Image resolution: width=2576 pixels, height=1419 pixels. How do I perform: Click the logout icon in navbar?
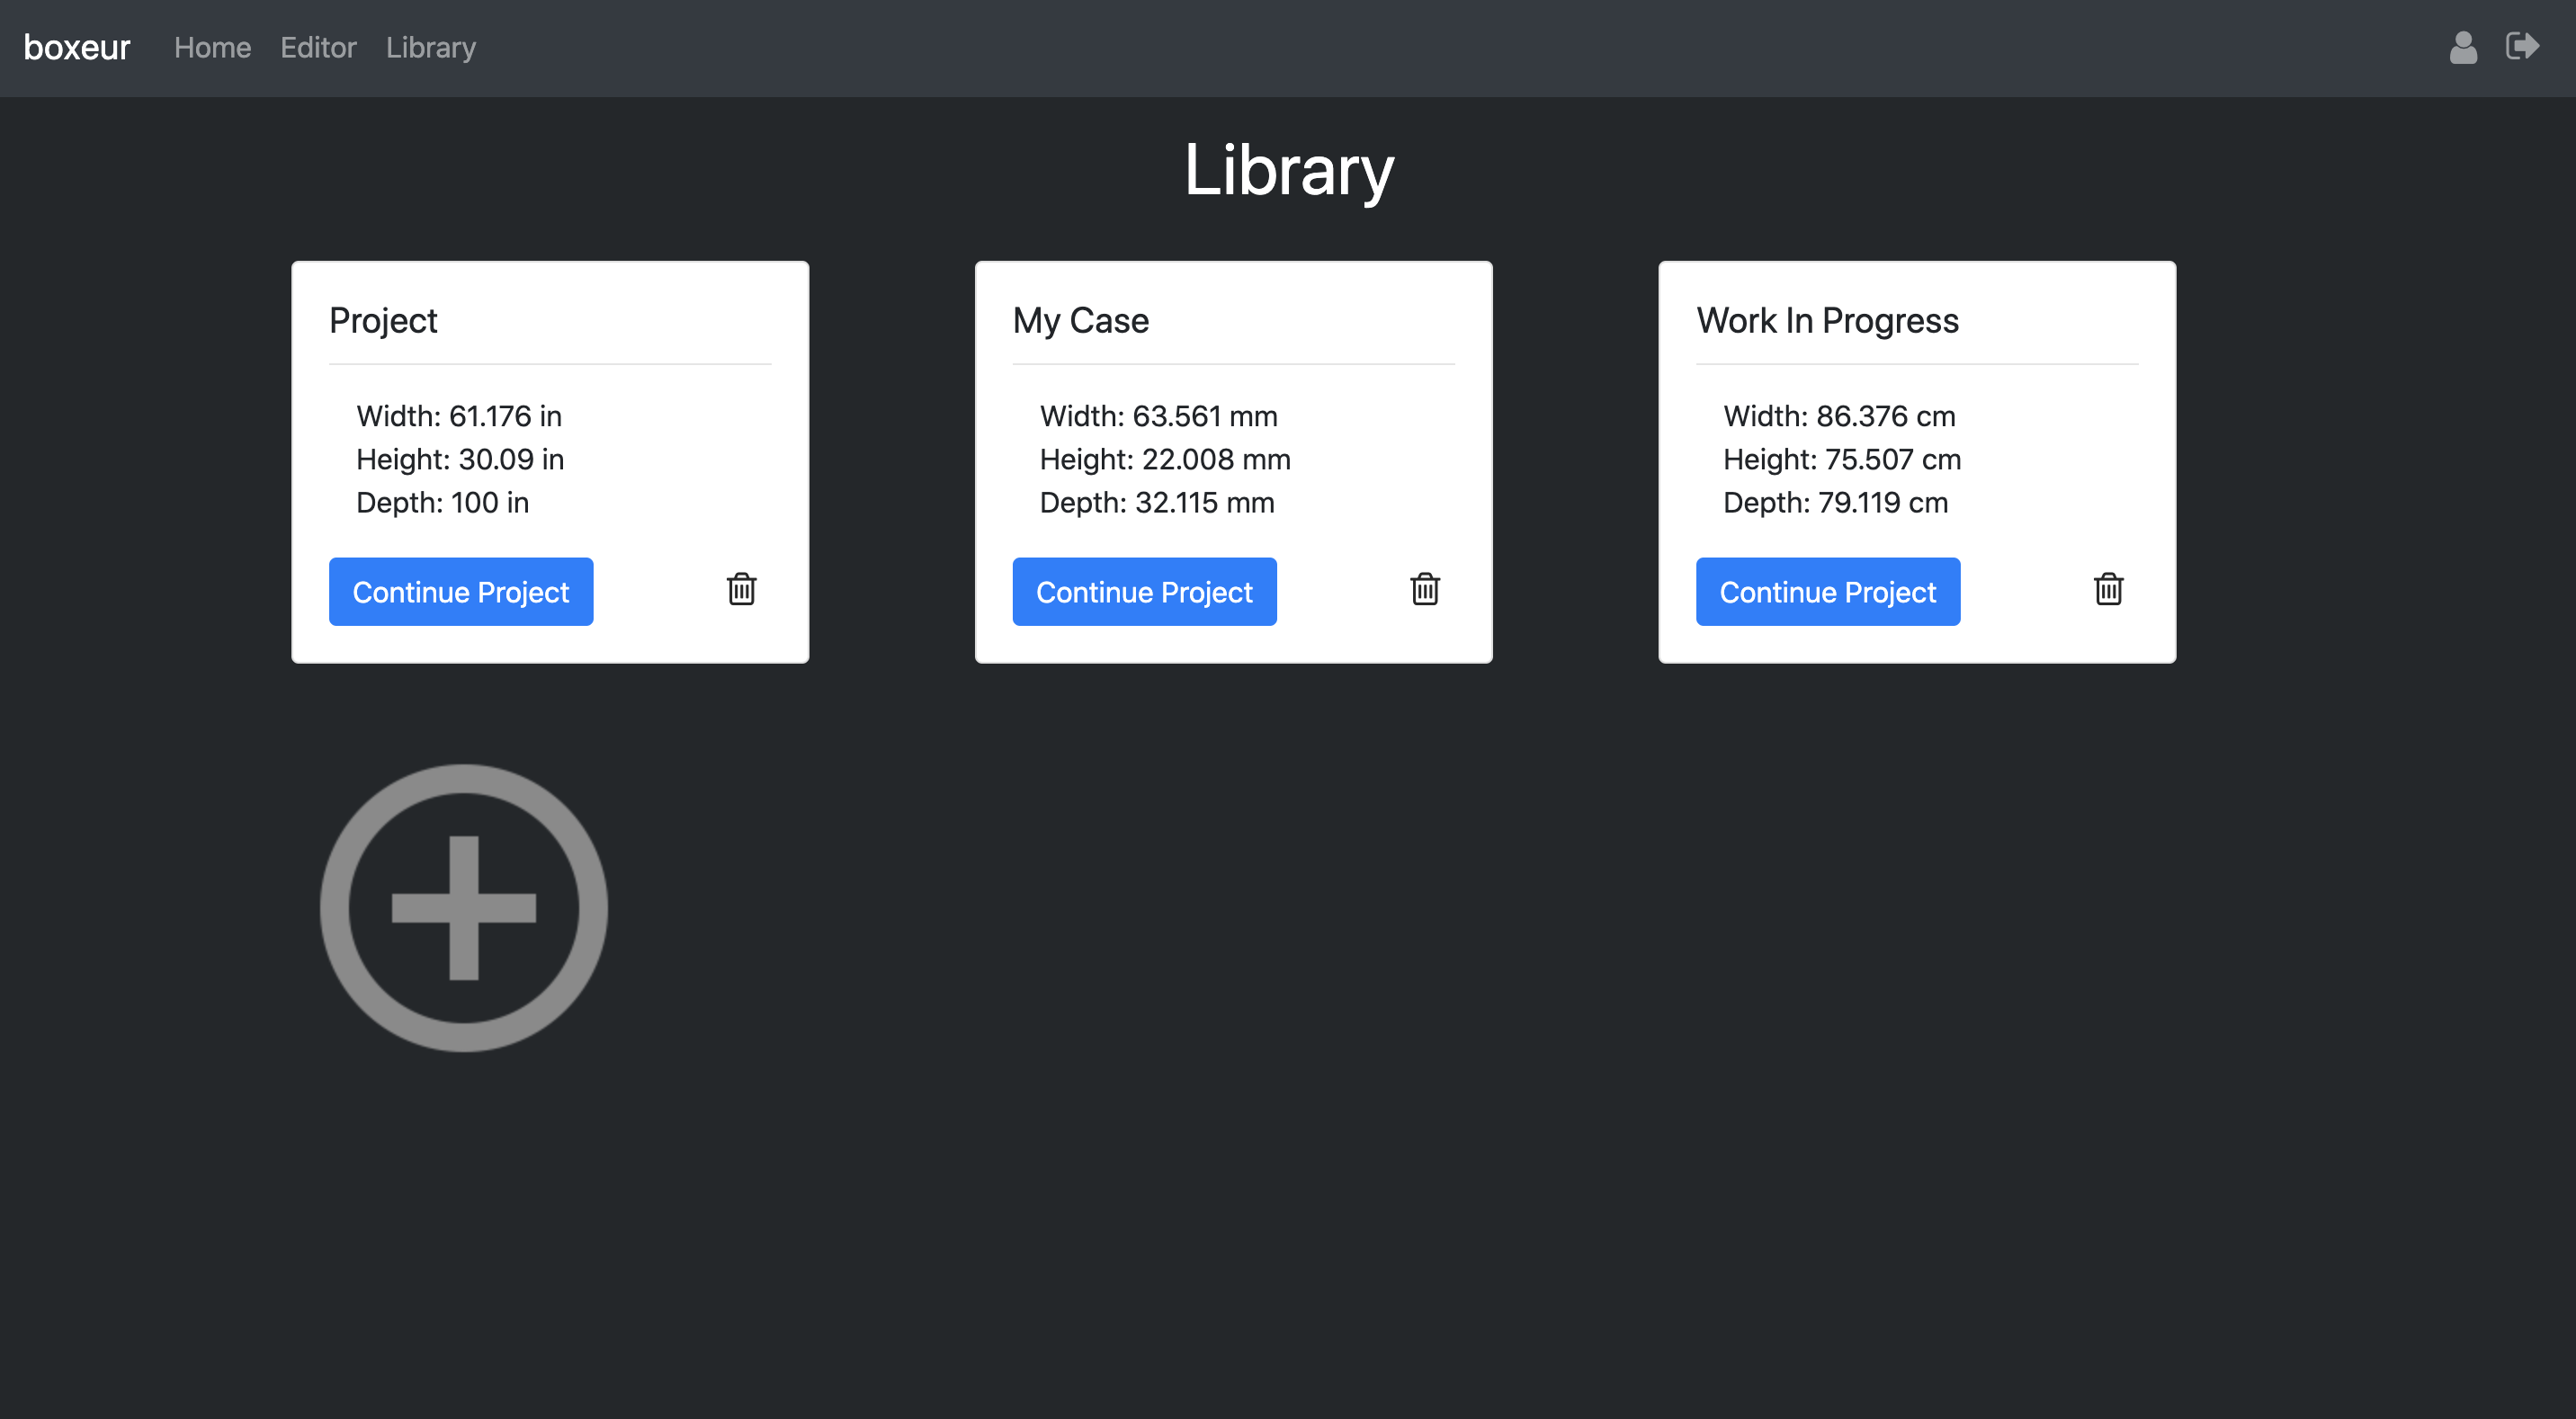(x=2521, y=47)
